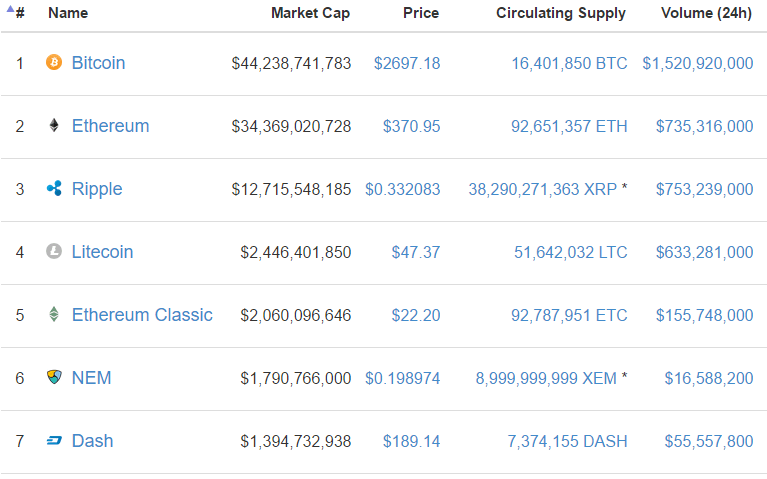Screen dimensions: 767x479
Task: Open the Bitcoin name link
Action: click(x=98, y=63)
